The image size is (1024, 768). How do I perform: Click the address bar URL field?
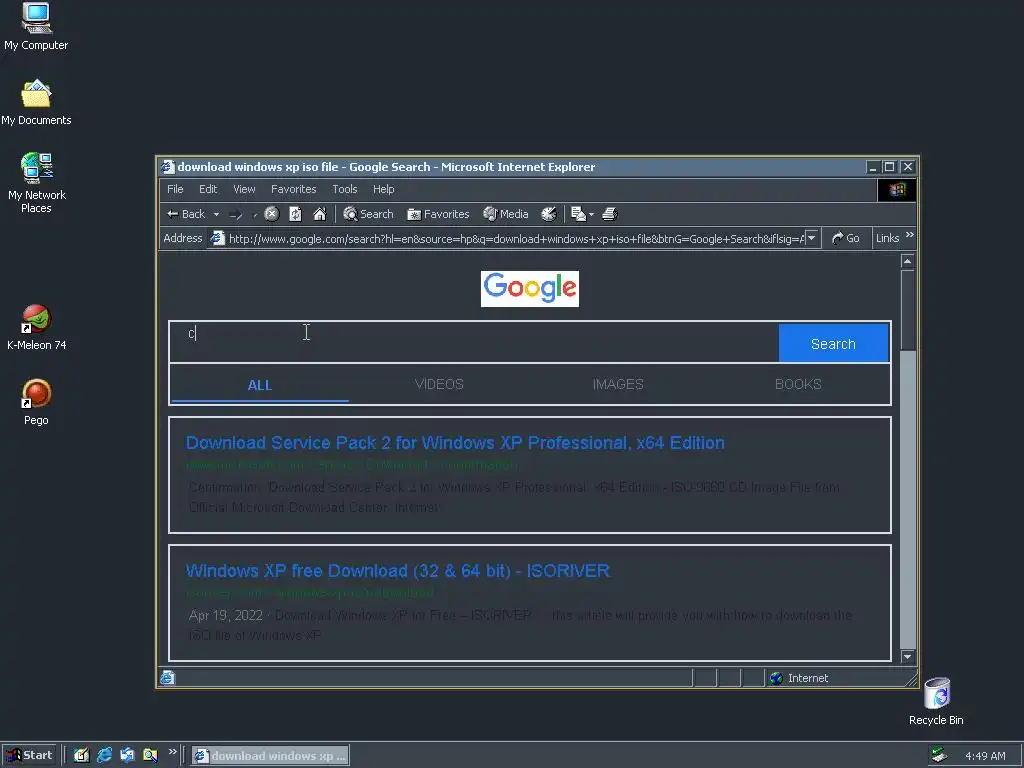click(516, 239)
